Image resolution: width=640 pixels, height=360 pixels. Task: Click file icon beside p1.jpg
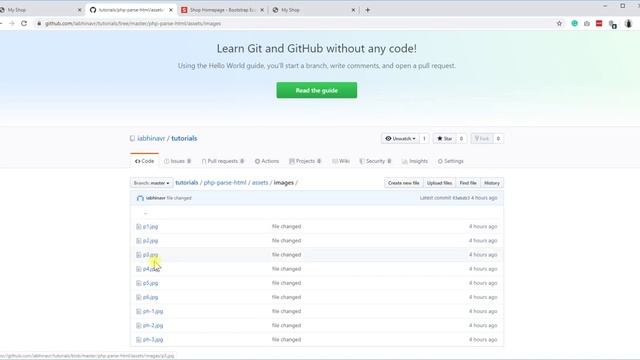click(138, 227)
